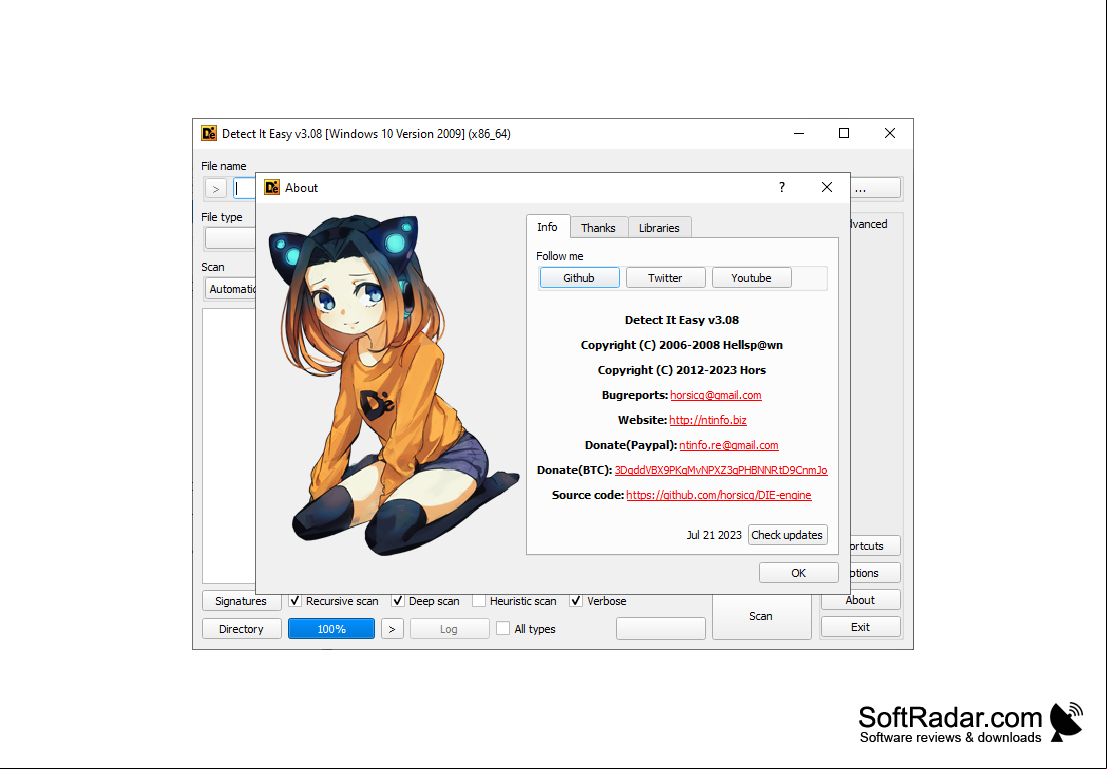Click the Log button

point(449,628)
